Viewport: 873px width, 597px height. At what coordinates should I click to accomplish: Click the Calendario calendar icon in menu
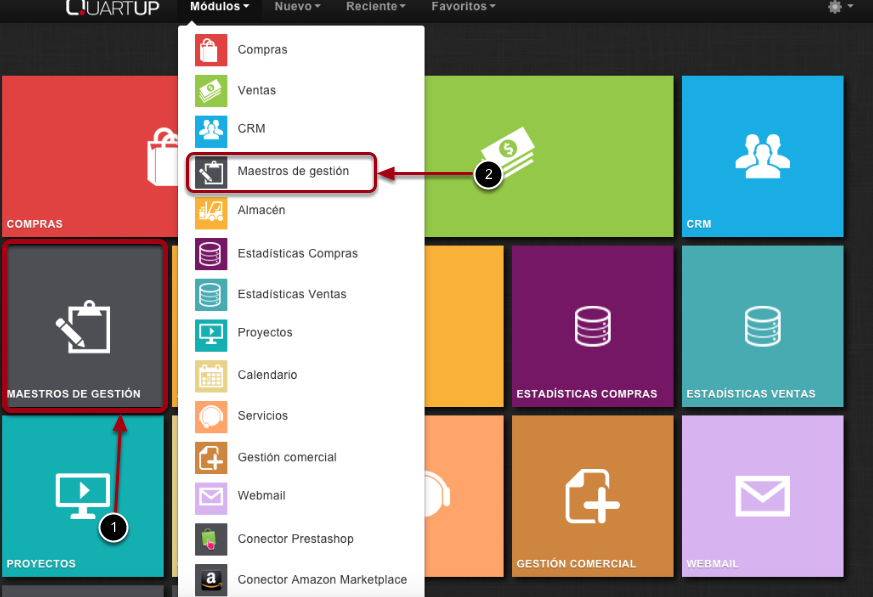tap(211, 376)
